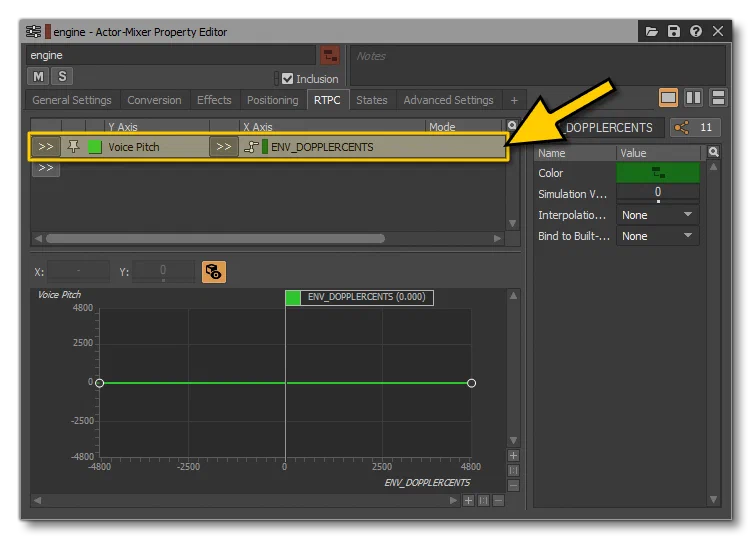Screen dimensions: 752x540
Task: Click the X coordinate input field
Action: point(79,271)
